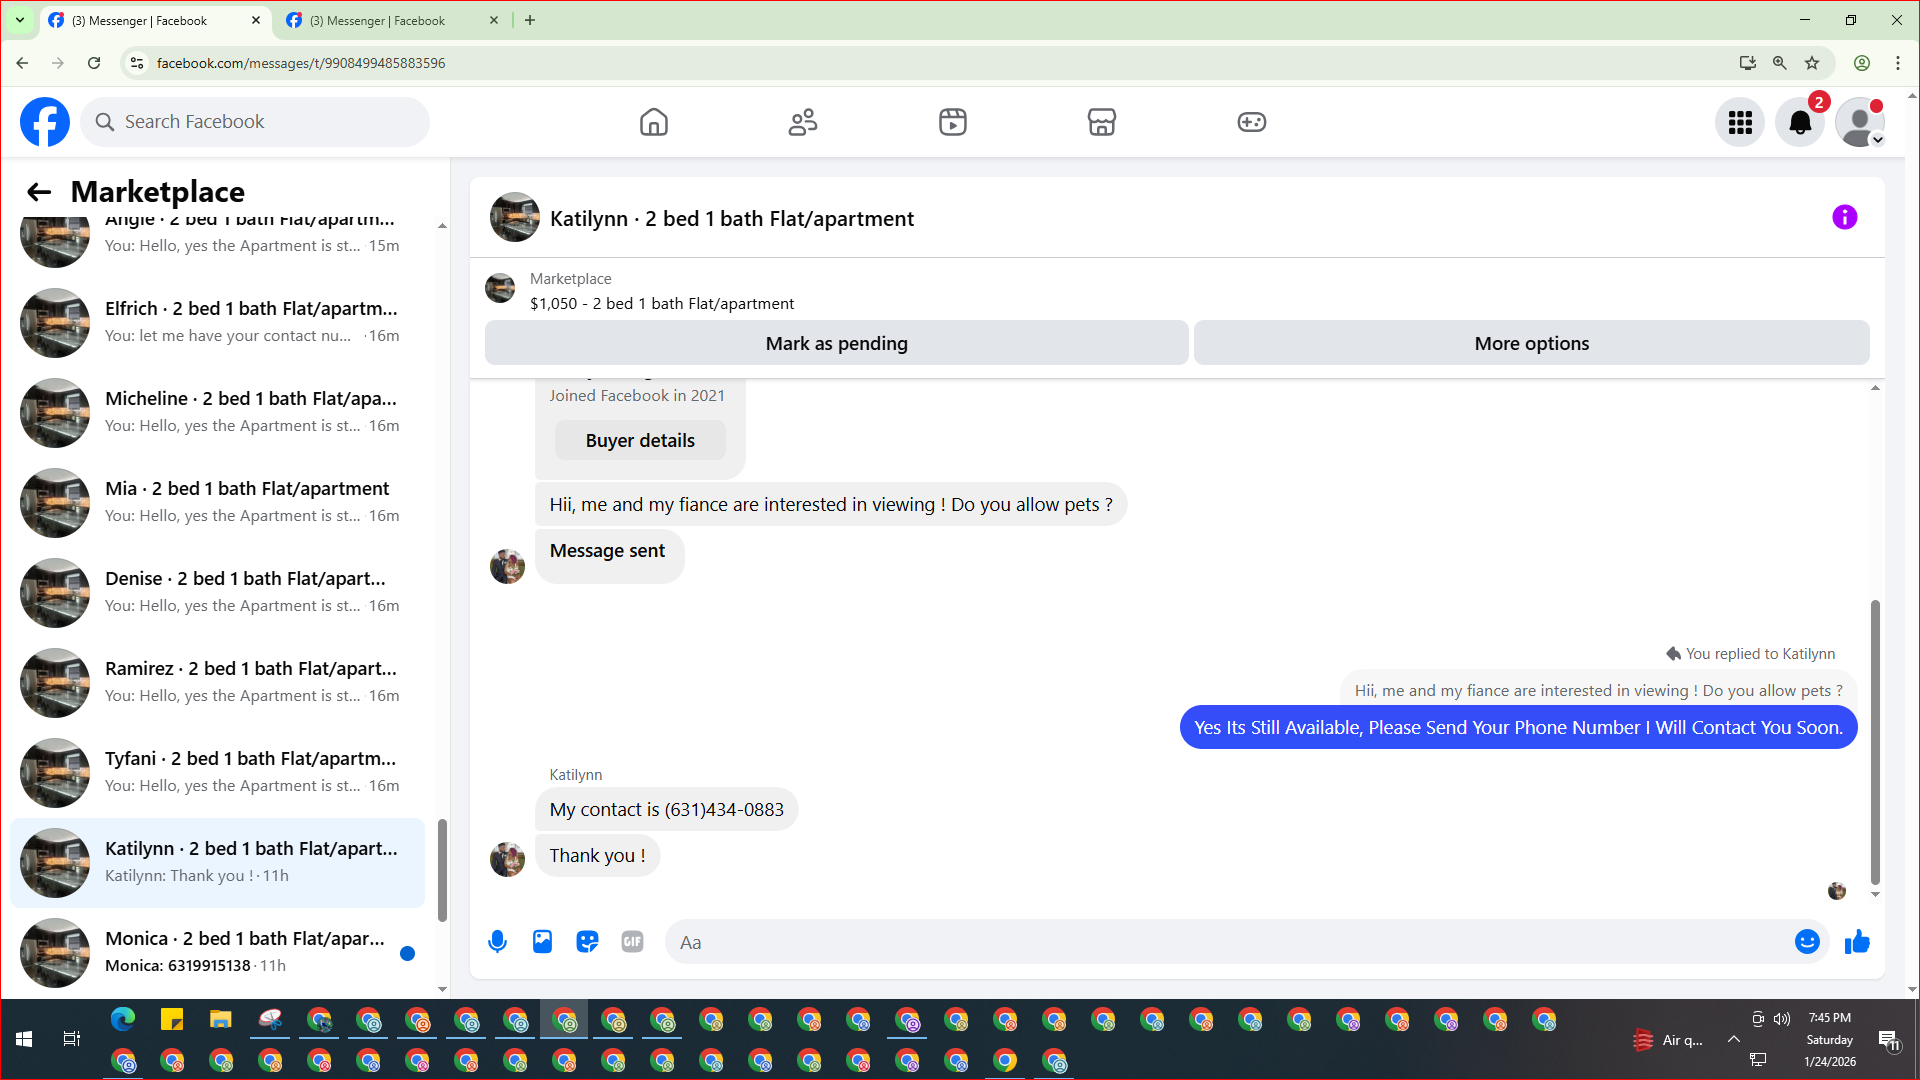
Task: Click the Buyer details button
Action: click(640, 441)
